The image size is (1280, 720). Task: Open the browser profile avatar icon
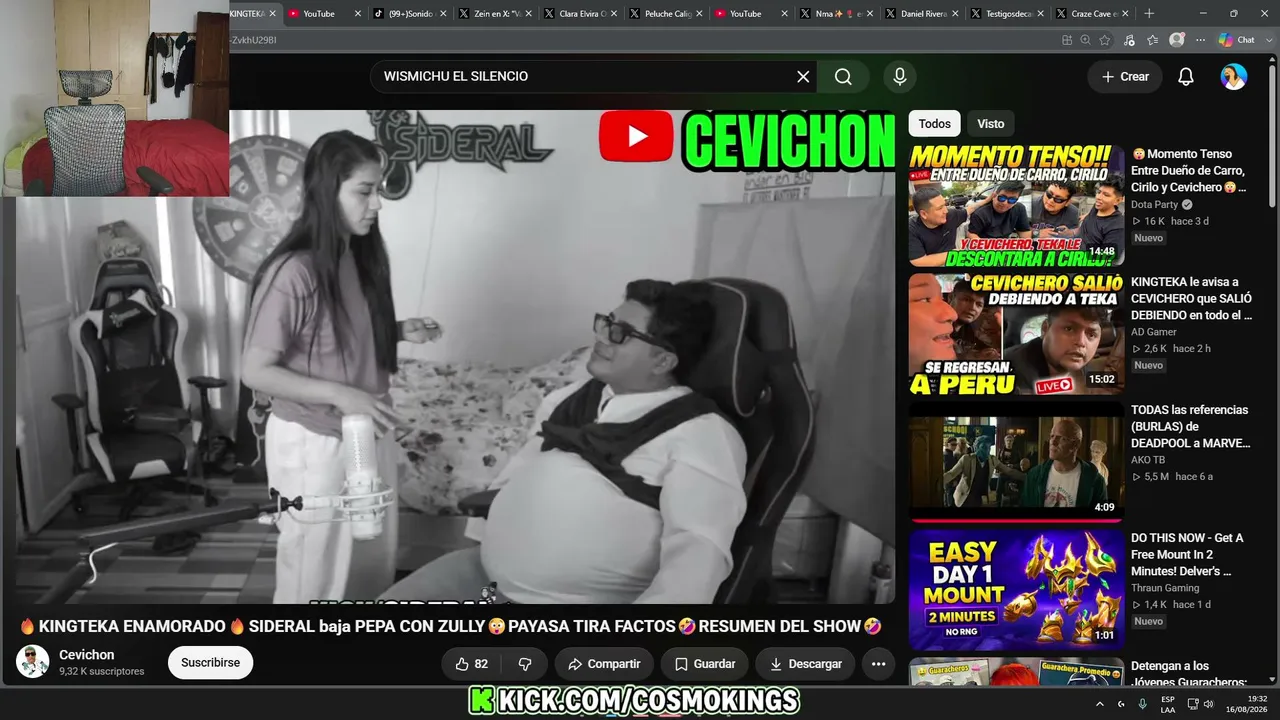pyautogui.click(x=1177, y=40)
